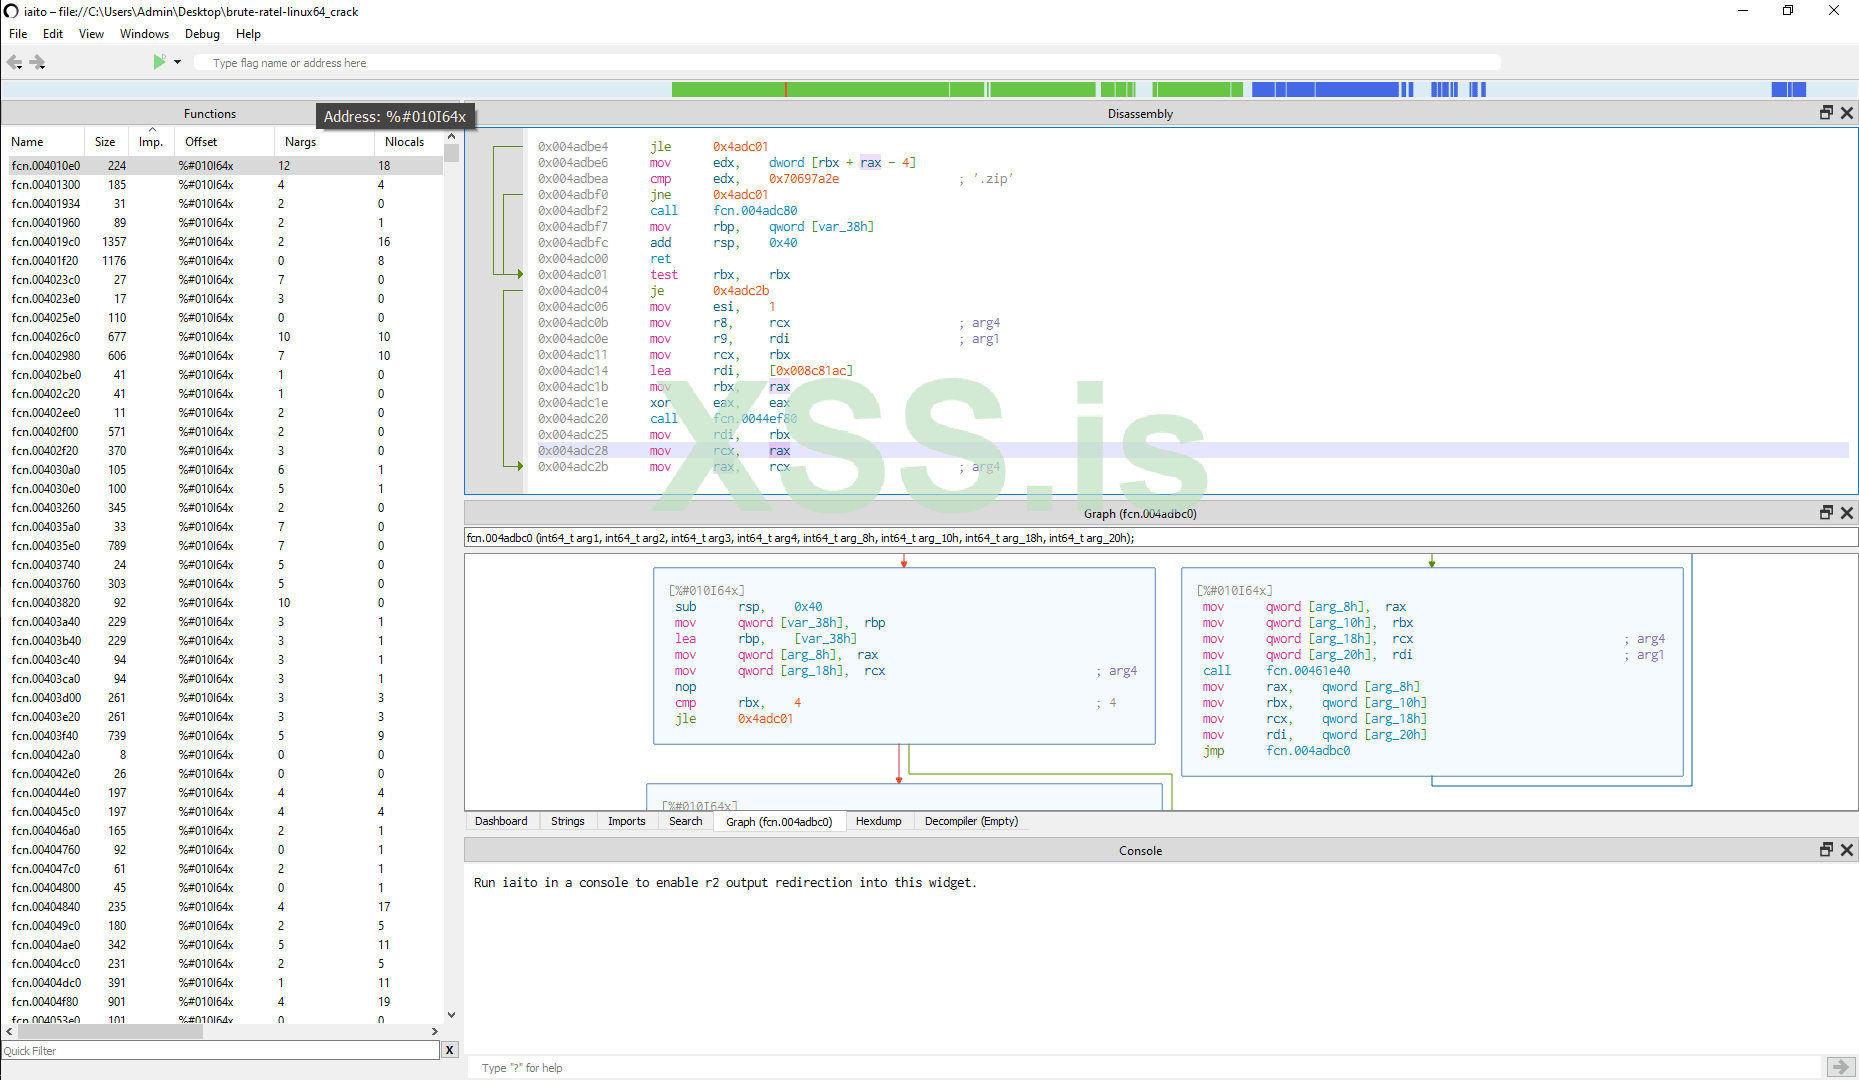This screenshot has width=1859, height=1080.
Task: Select function fcn.004019c0 in the list
Action: point(223,242)
